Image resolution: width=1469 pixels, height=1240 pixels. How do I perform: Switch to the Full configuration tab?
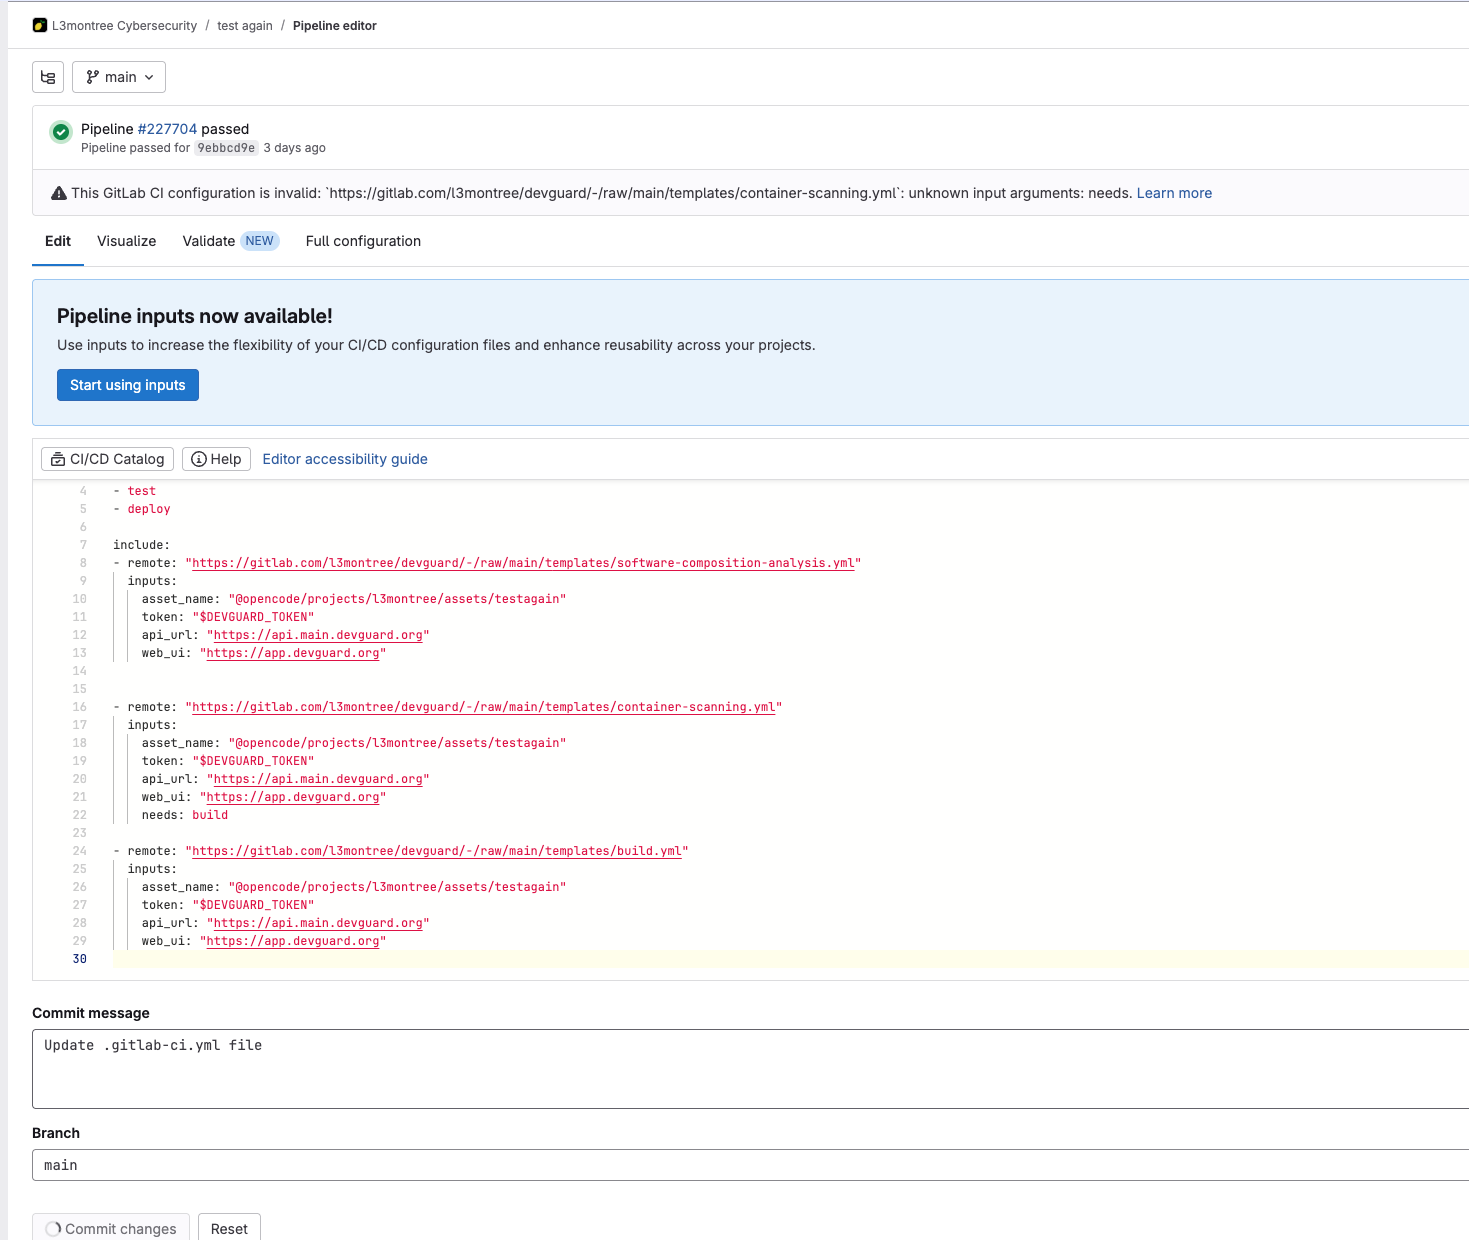(x=363, y=241)
